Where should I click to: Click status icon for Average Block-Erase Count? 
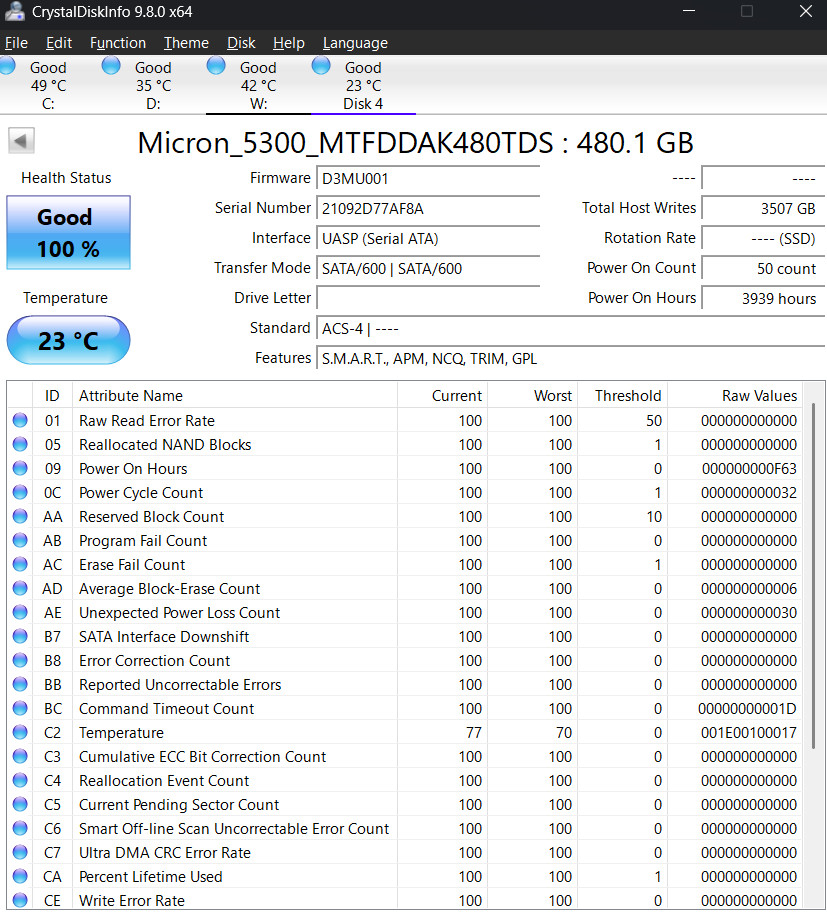(x=20, y=588)
